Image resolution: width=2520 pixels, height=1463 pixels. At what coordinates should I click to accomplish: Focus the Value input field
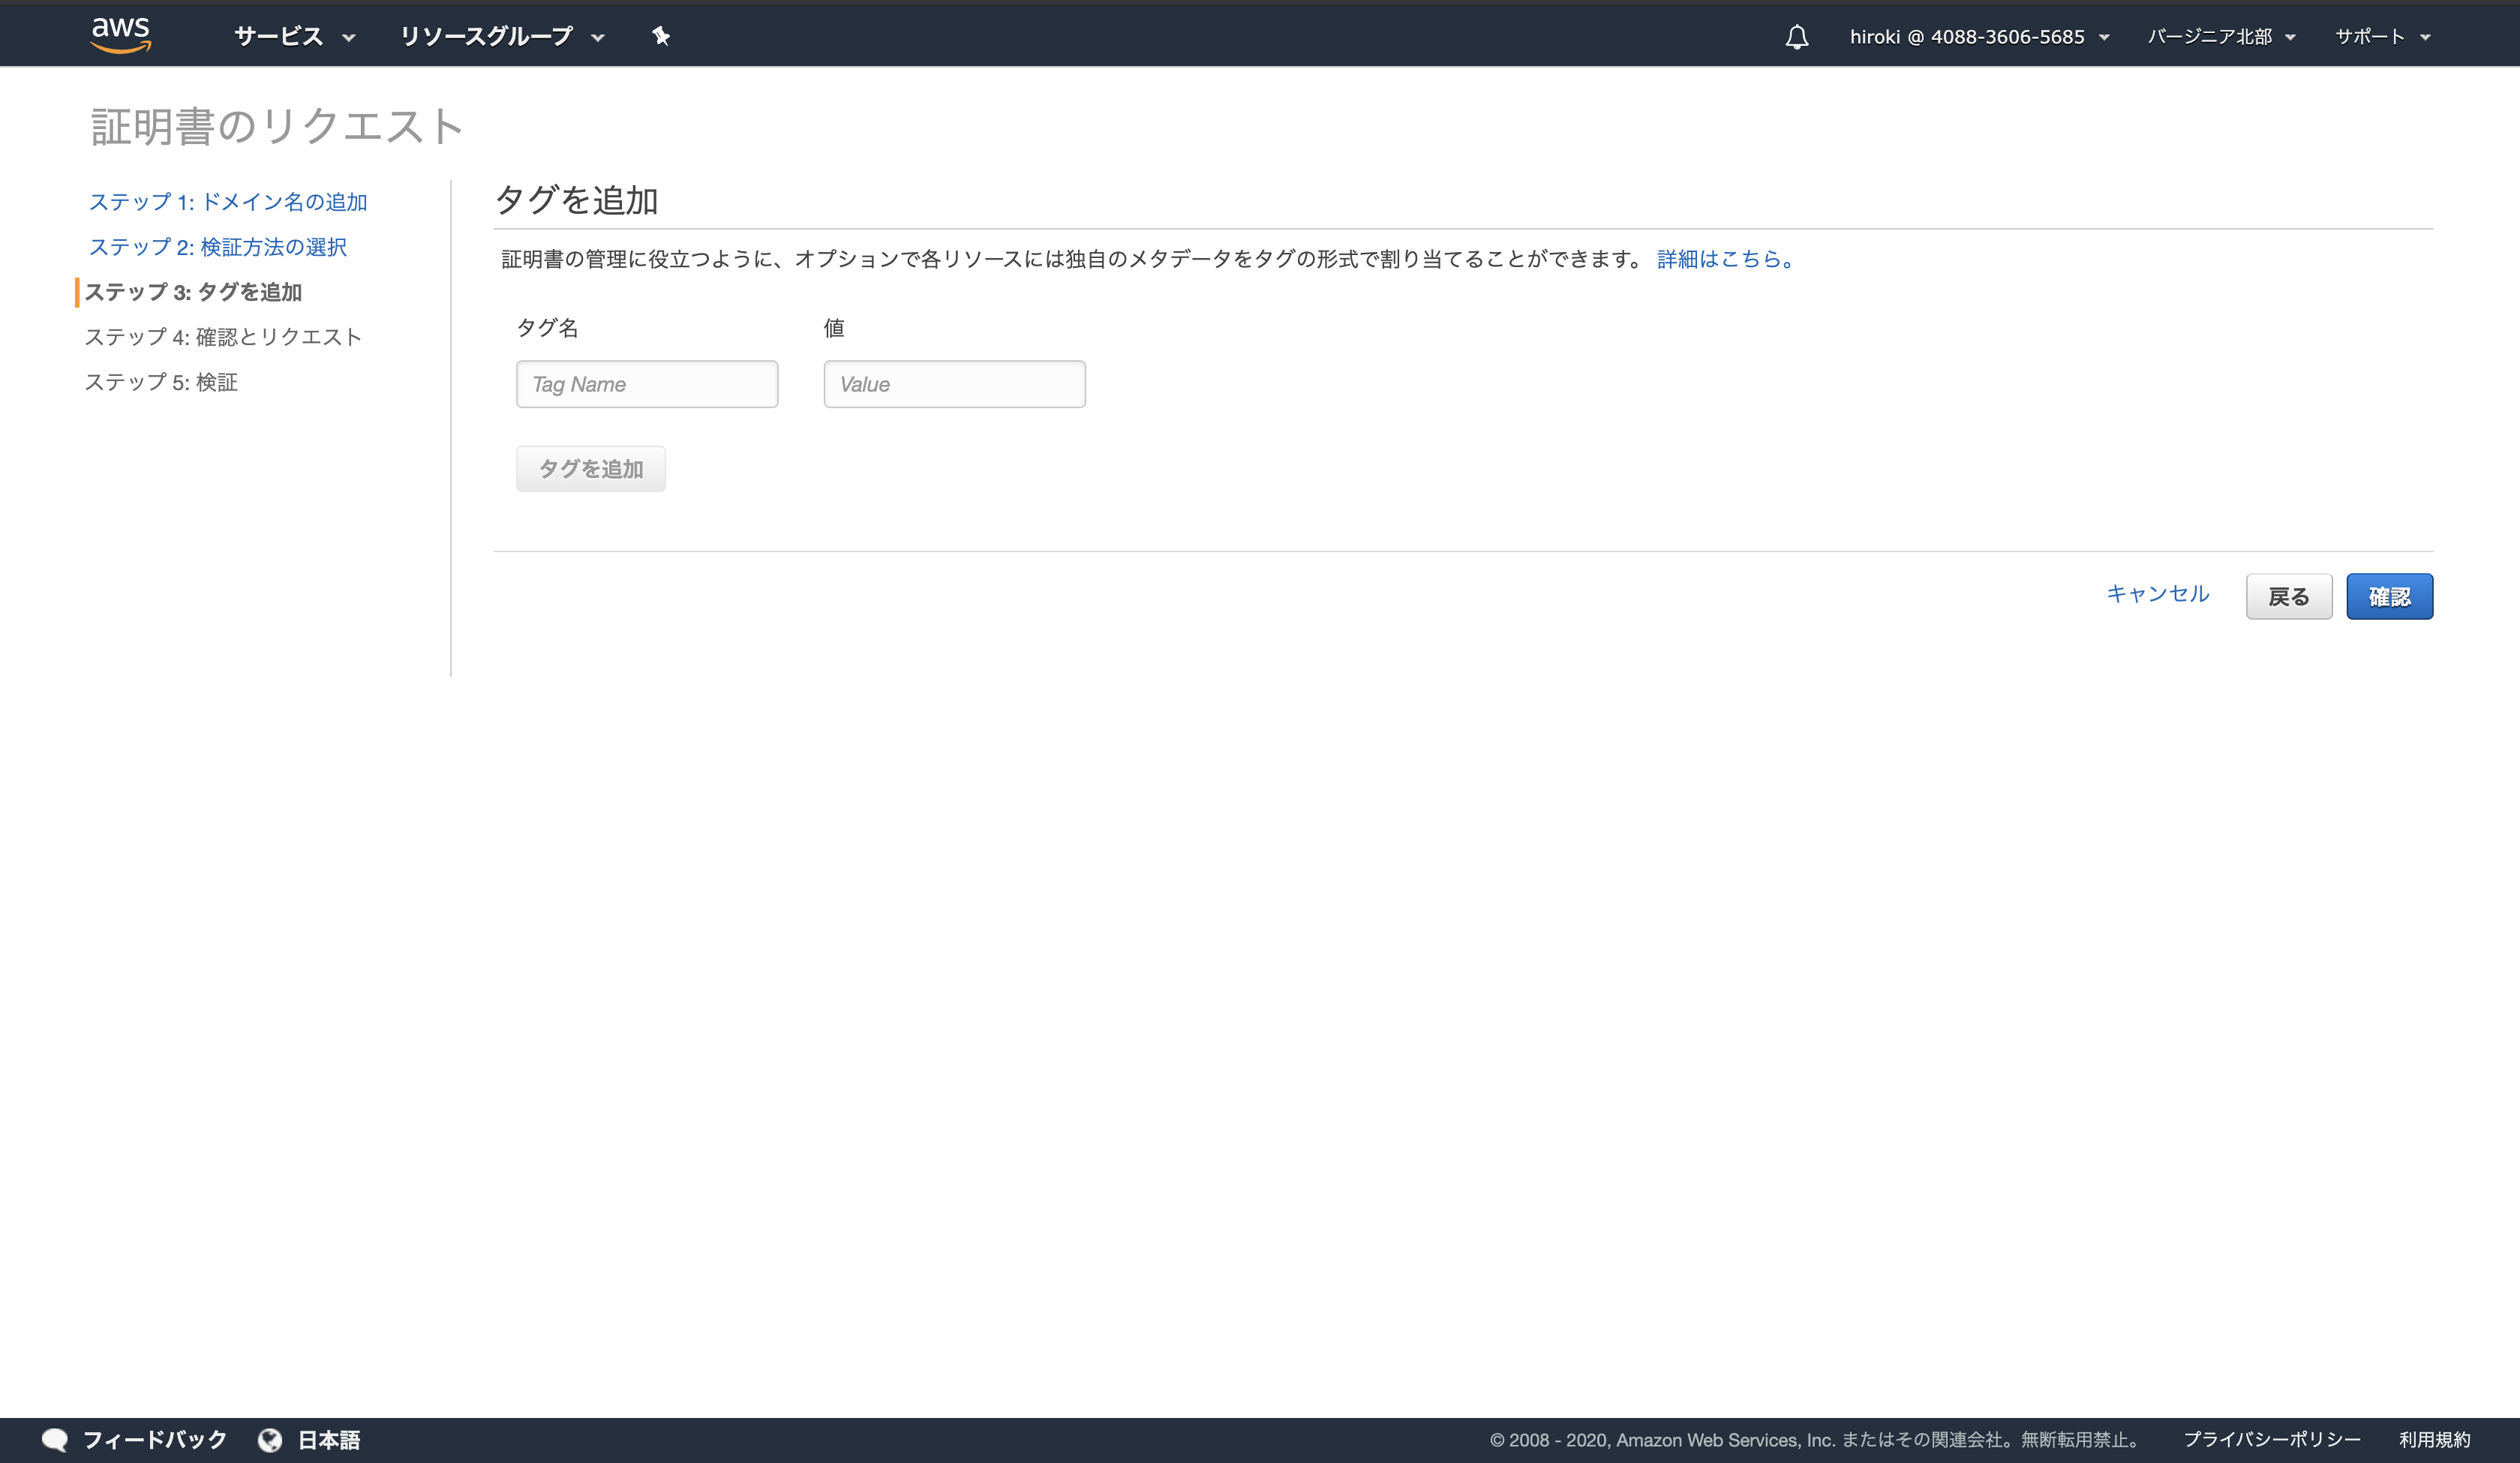click(954, 384)
